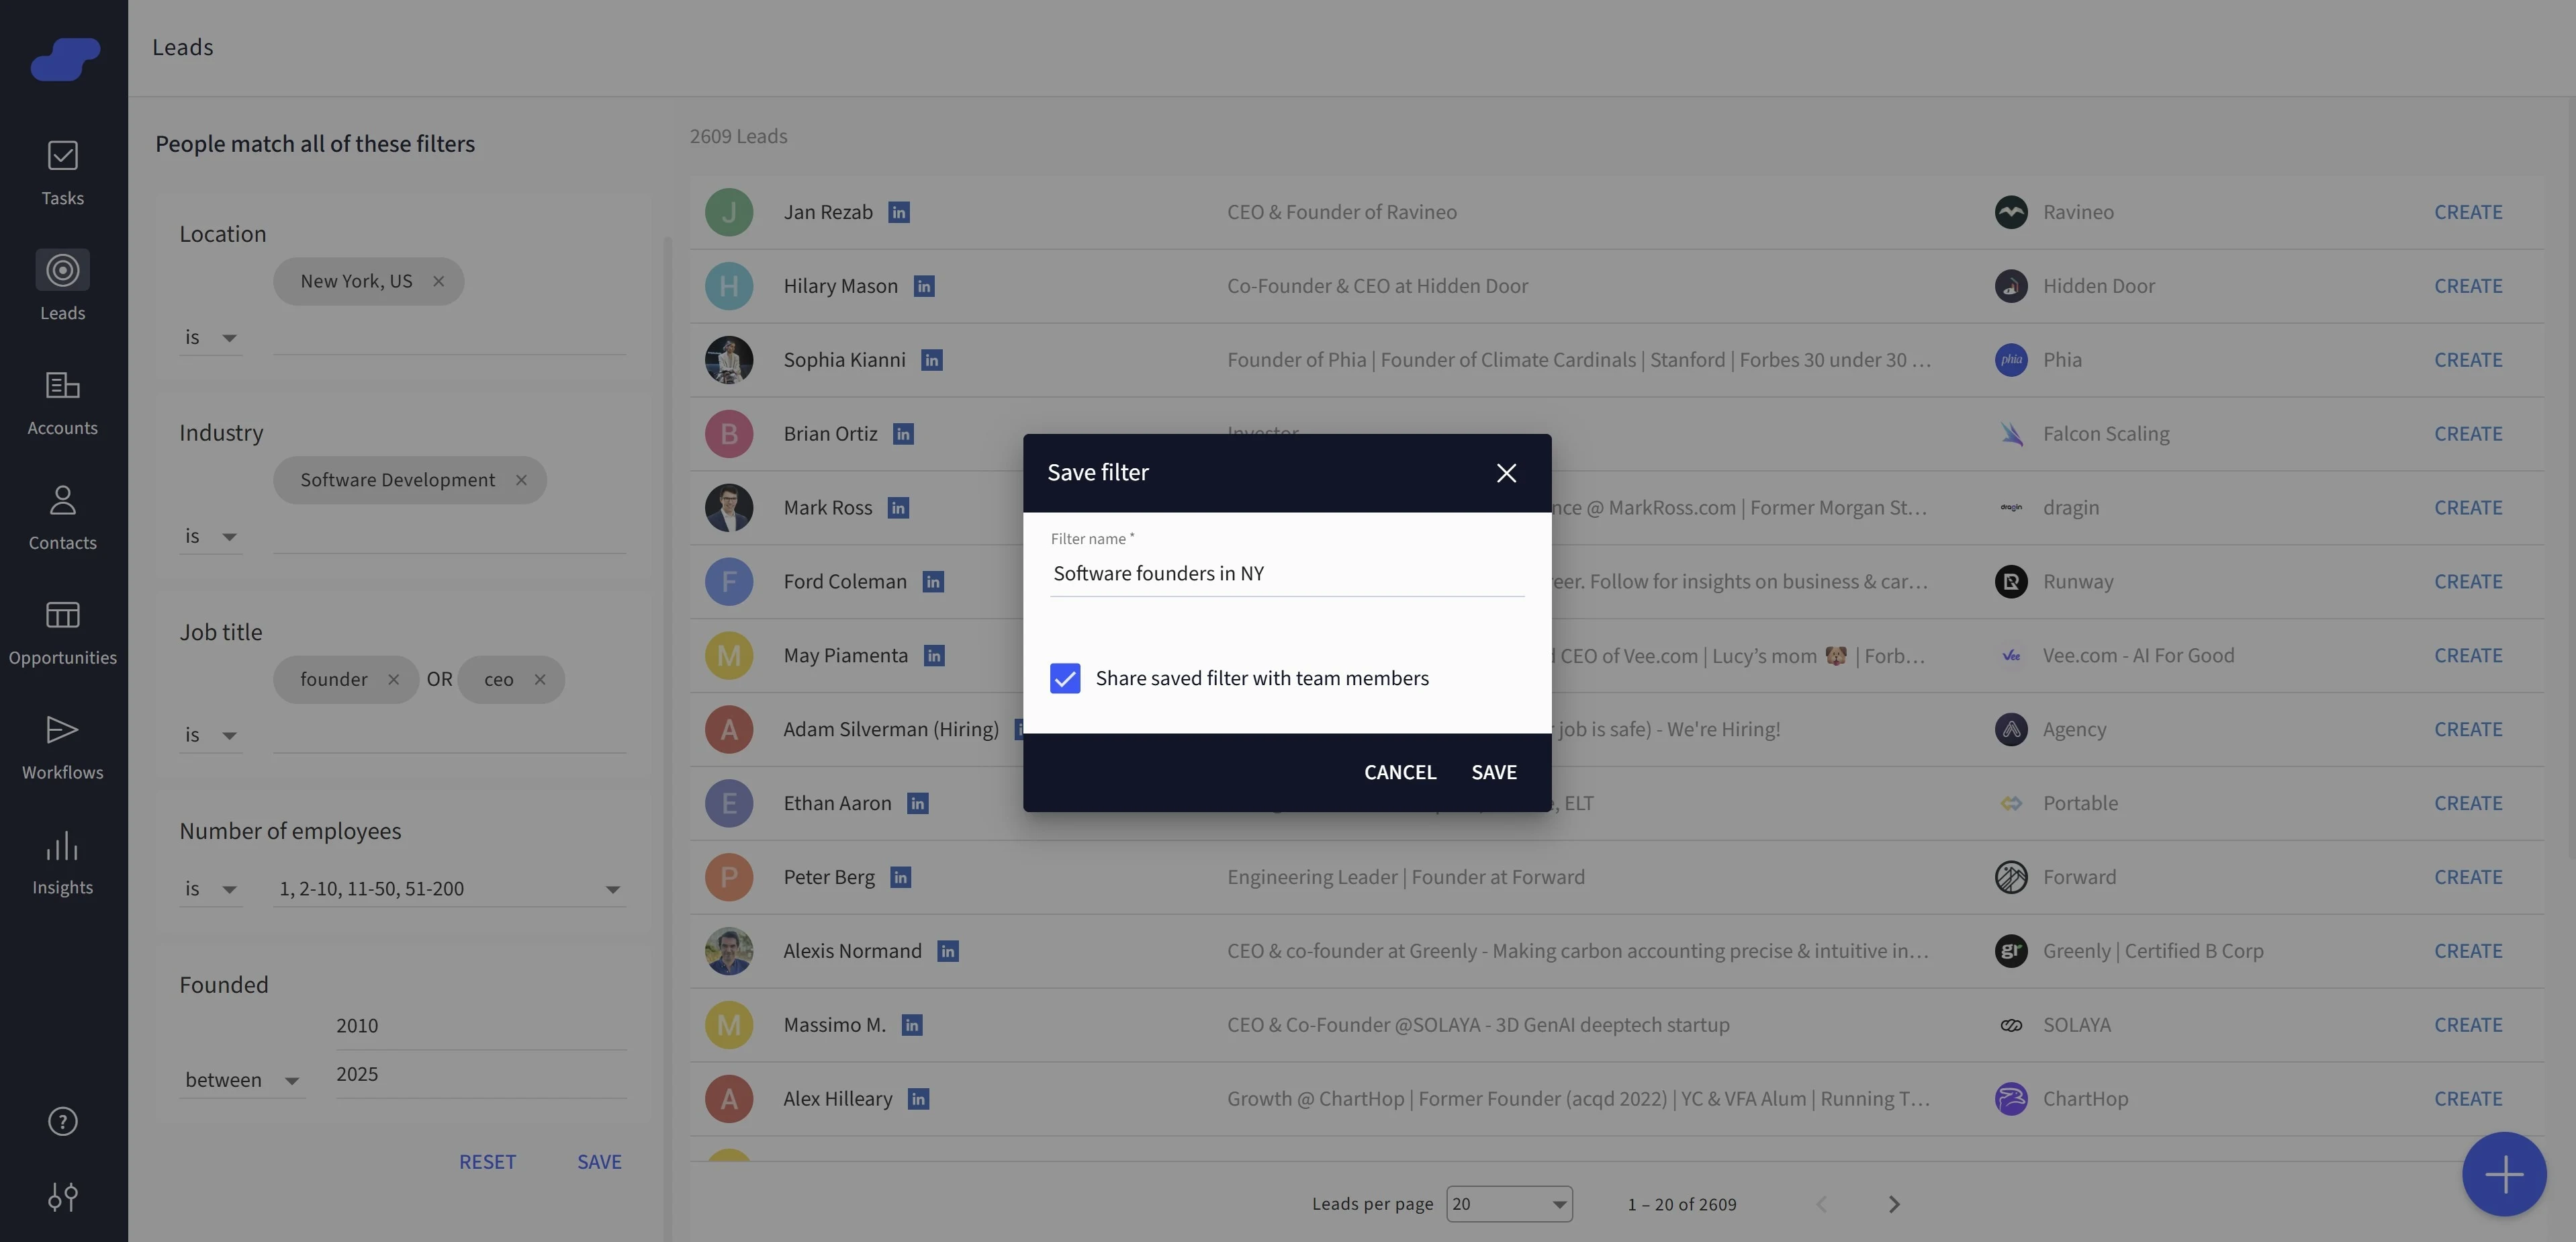Screen dimensions: 2576x1242
Task: Open the Workflows section
Action: pyautogui.click(x=63, y=748)
